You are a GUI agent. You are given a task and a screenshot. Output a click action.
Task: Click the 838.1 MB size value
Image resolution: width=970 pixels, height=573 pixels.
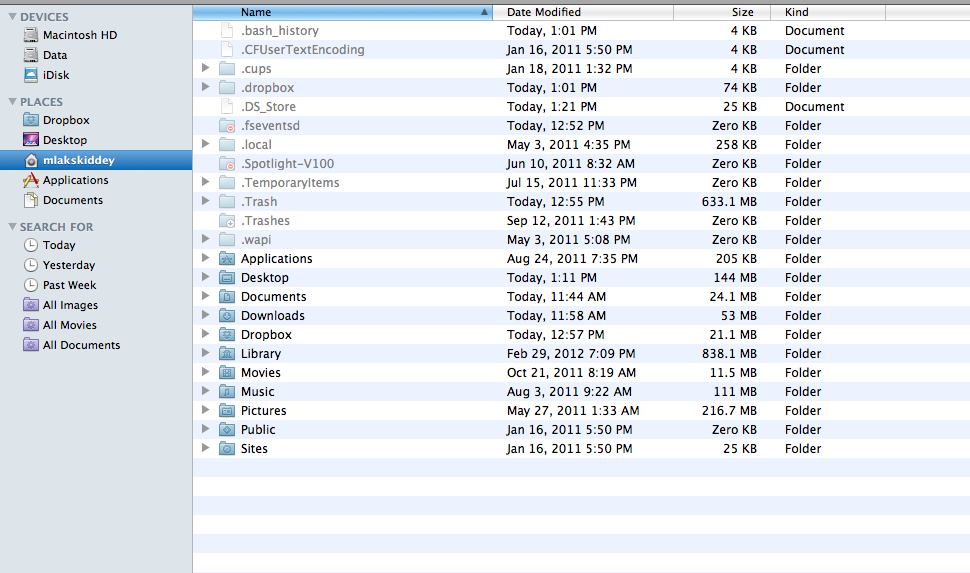pyautogui.click(x=729, y=353)
